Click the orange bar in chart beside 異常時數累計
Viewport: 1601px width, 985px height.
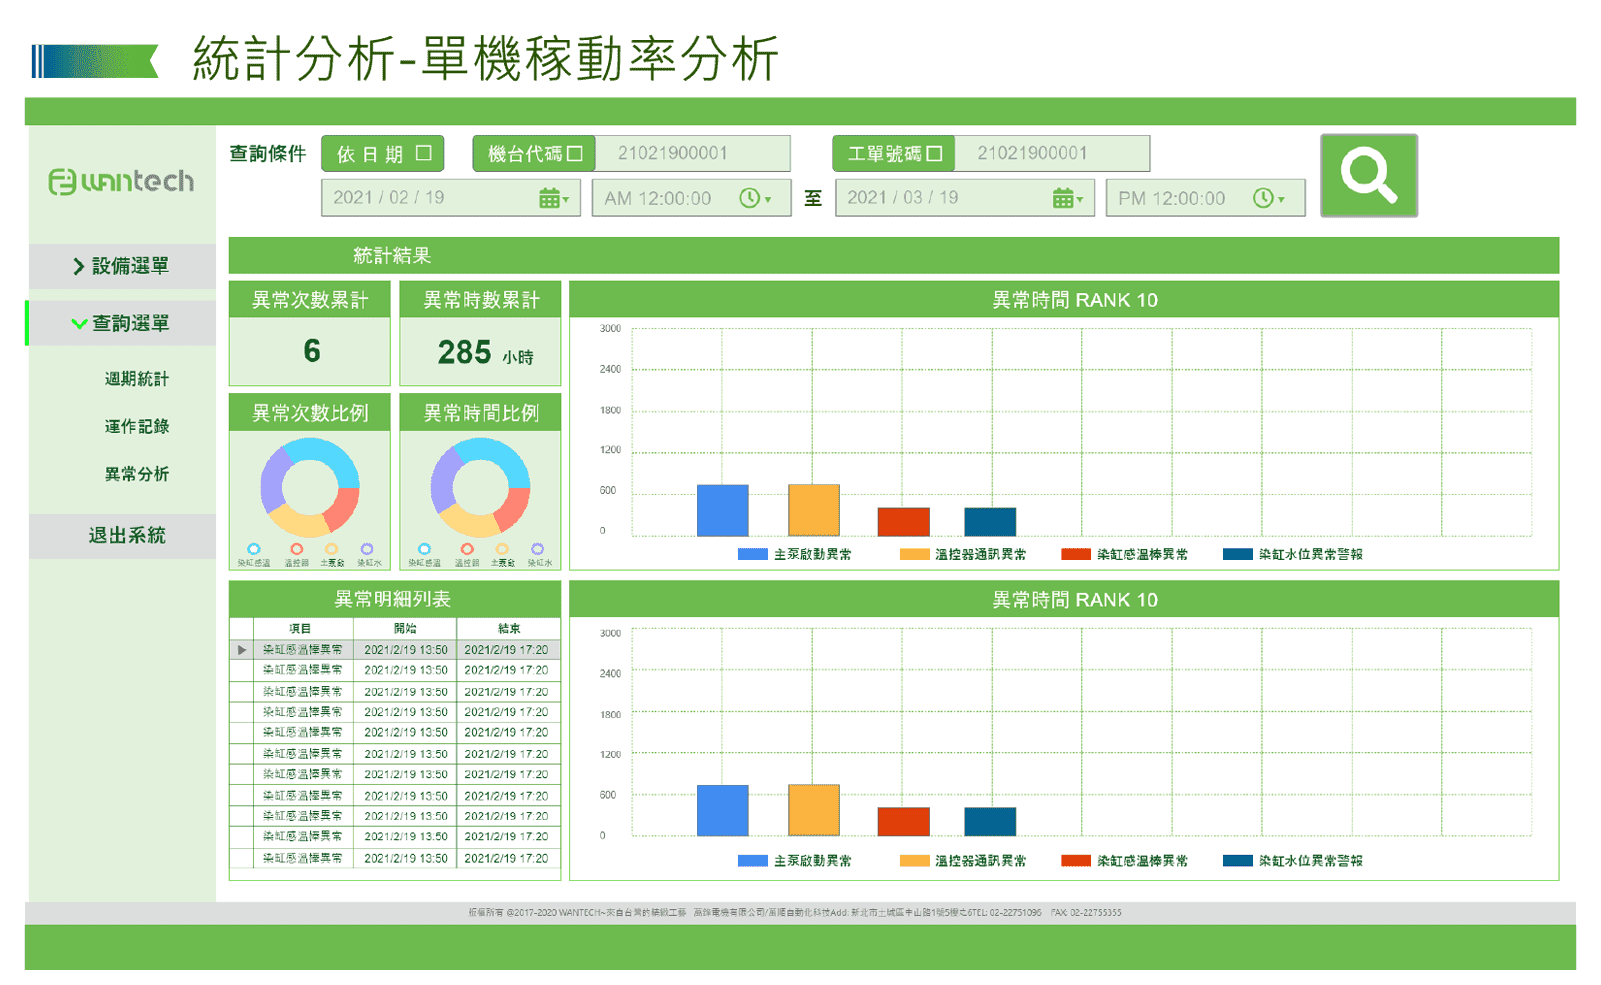pos(813,510)
